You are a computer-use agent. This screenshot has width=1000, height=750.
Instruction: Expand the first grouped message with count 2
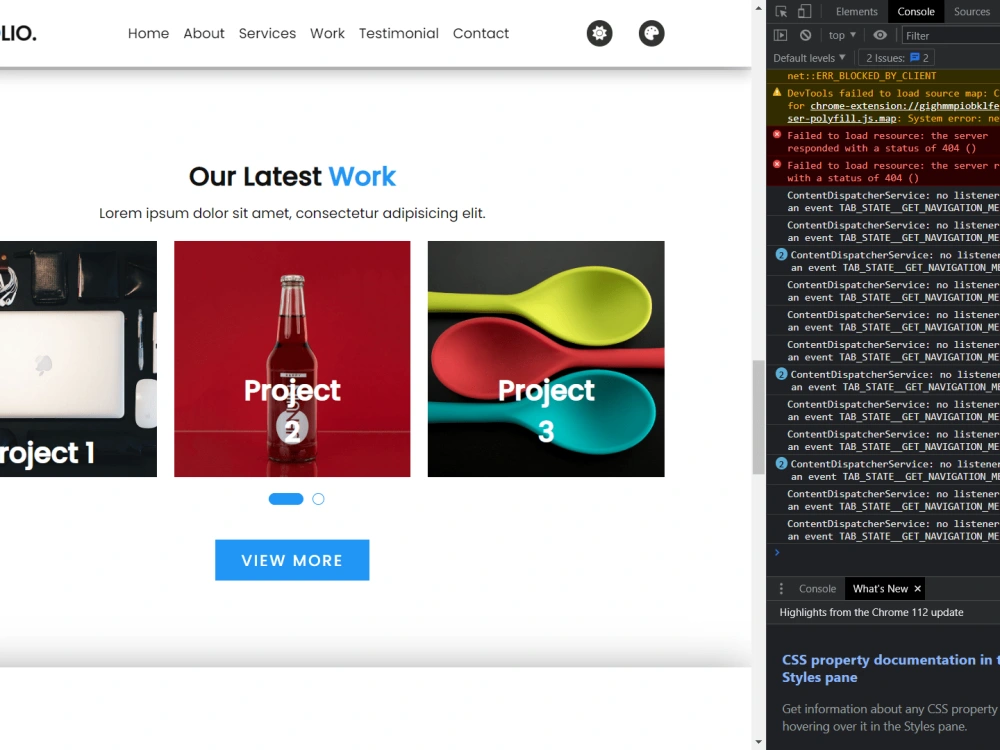(x=781, y=254)
